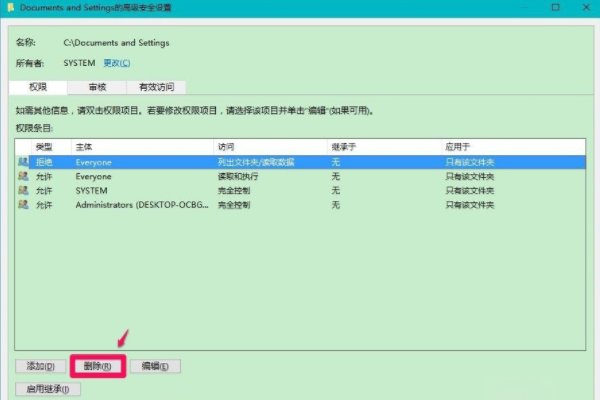Select the 允许 Everyone 读取和执行 entry
600x400 pixels.
(300, 176)
